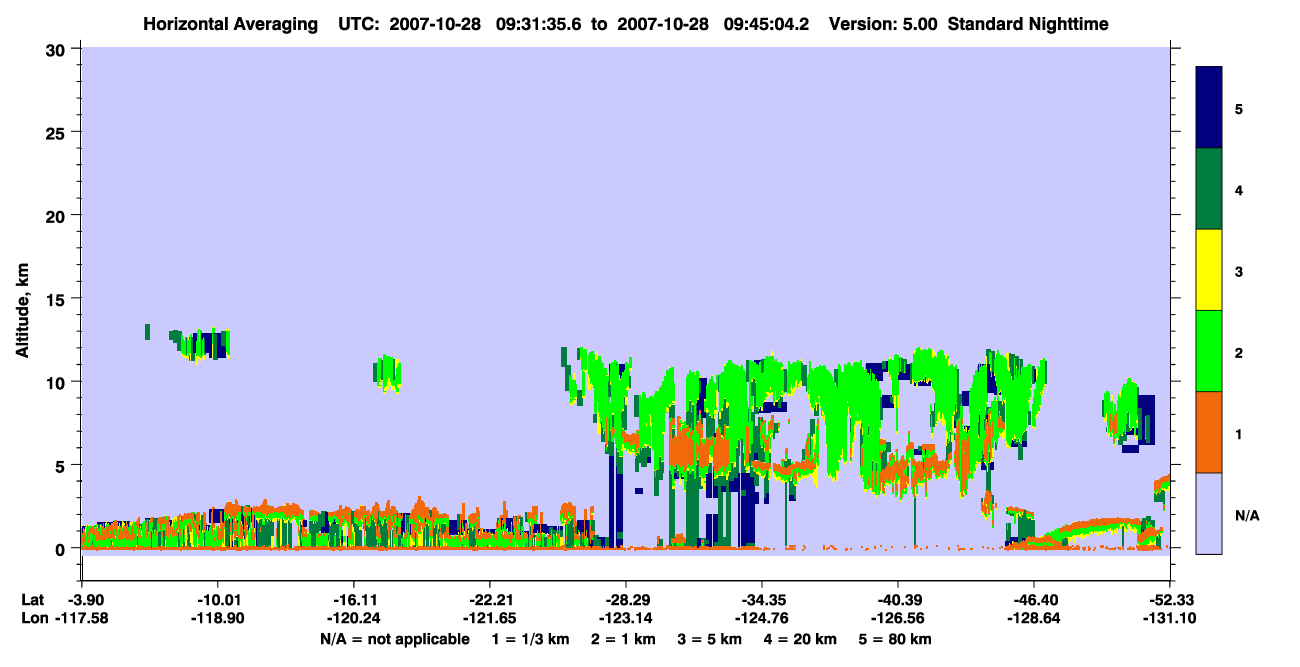Click the N/A = not applicable legend text
This screenshot has height=667, width=1300.
[394, 639]
